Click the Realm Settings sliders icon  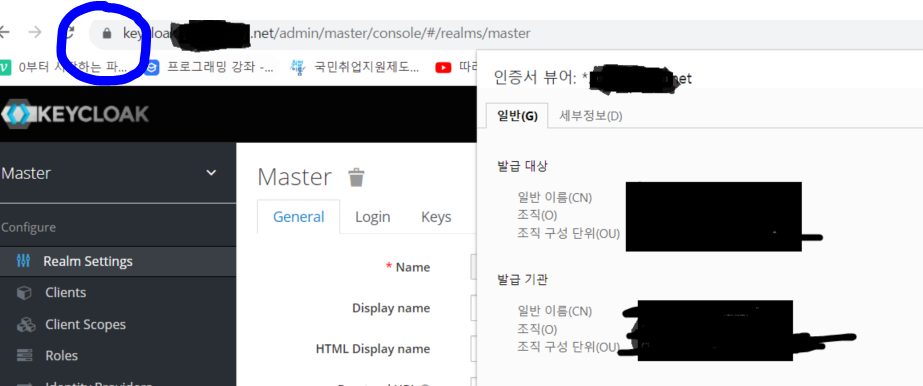tap(24, 261)
